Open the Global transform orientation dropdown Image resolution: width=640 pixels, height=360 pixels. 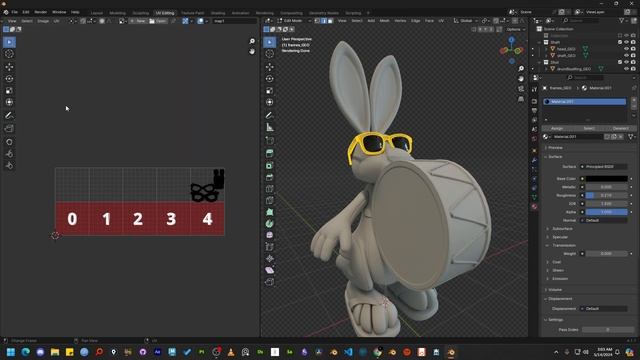466,20
